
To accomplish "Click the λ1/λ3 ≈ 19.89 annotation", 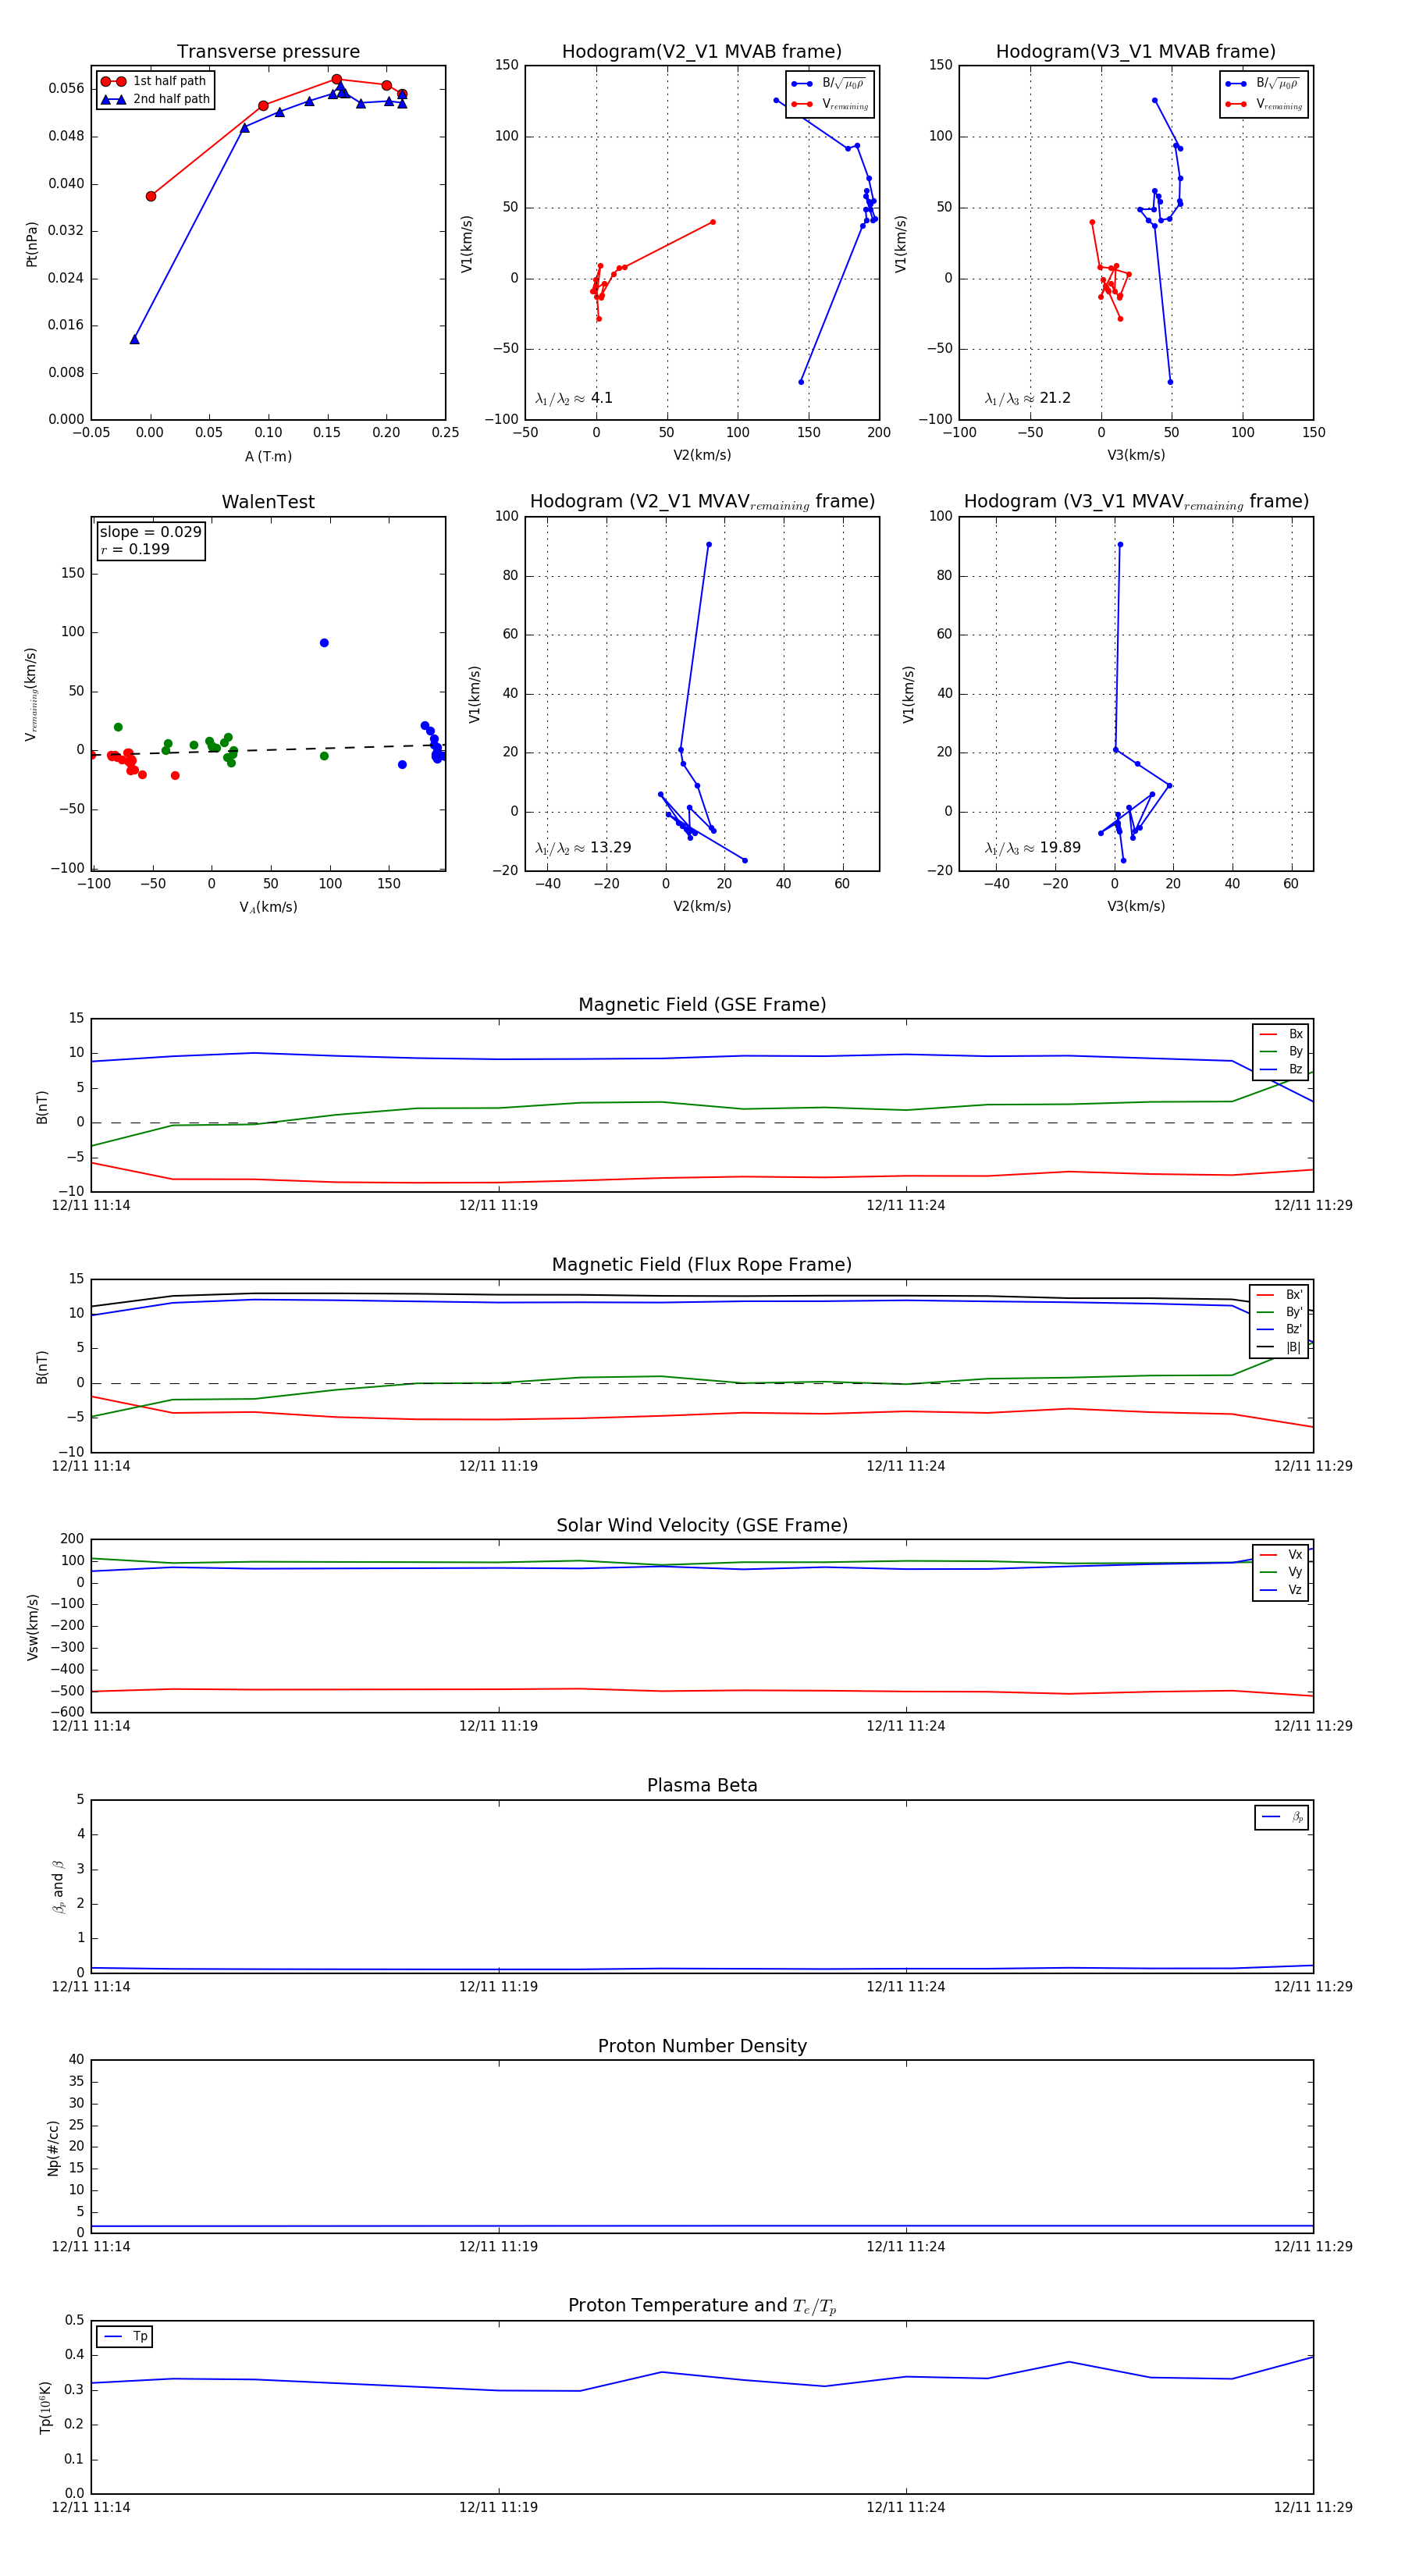I will tap(1032, 848).
